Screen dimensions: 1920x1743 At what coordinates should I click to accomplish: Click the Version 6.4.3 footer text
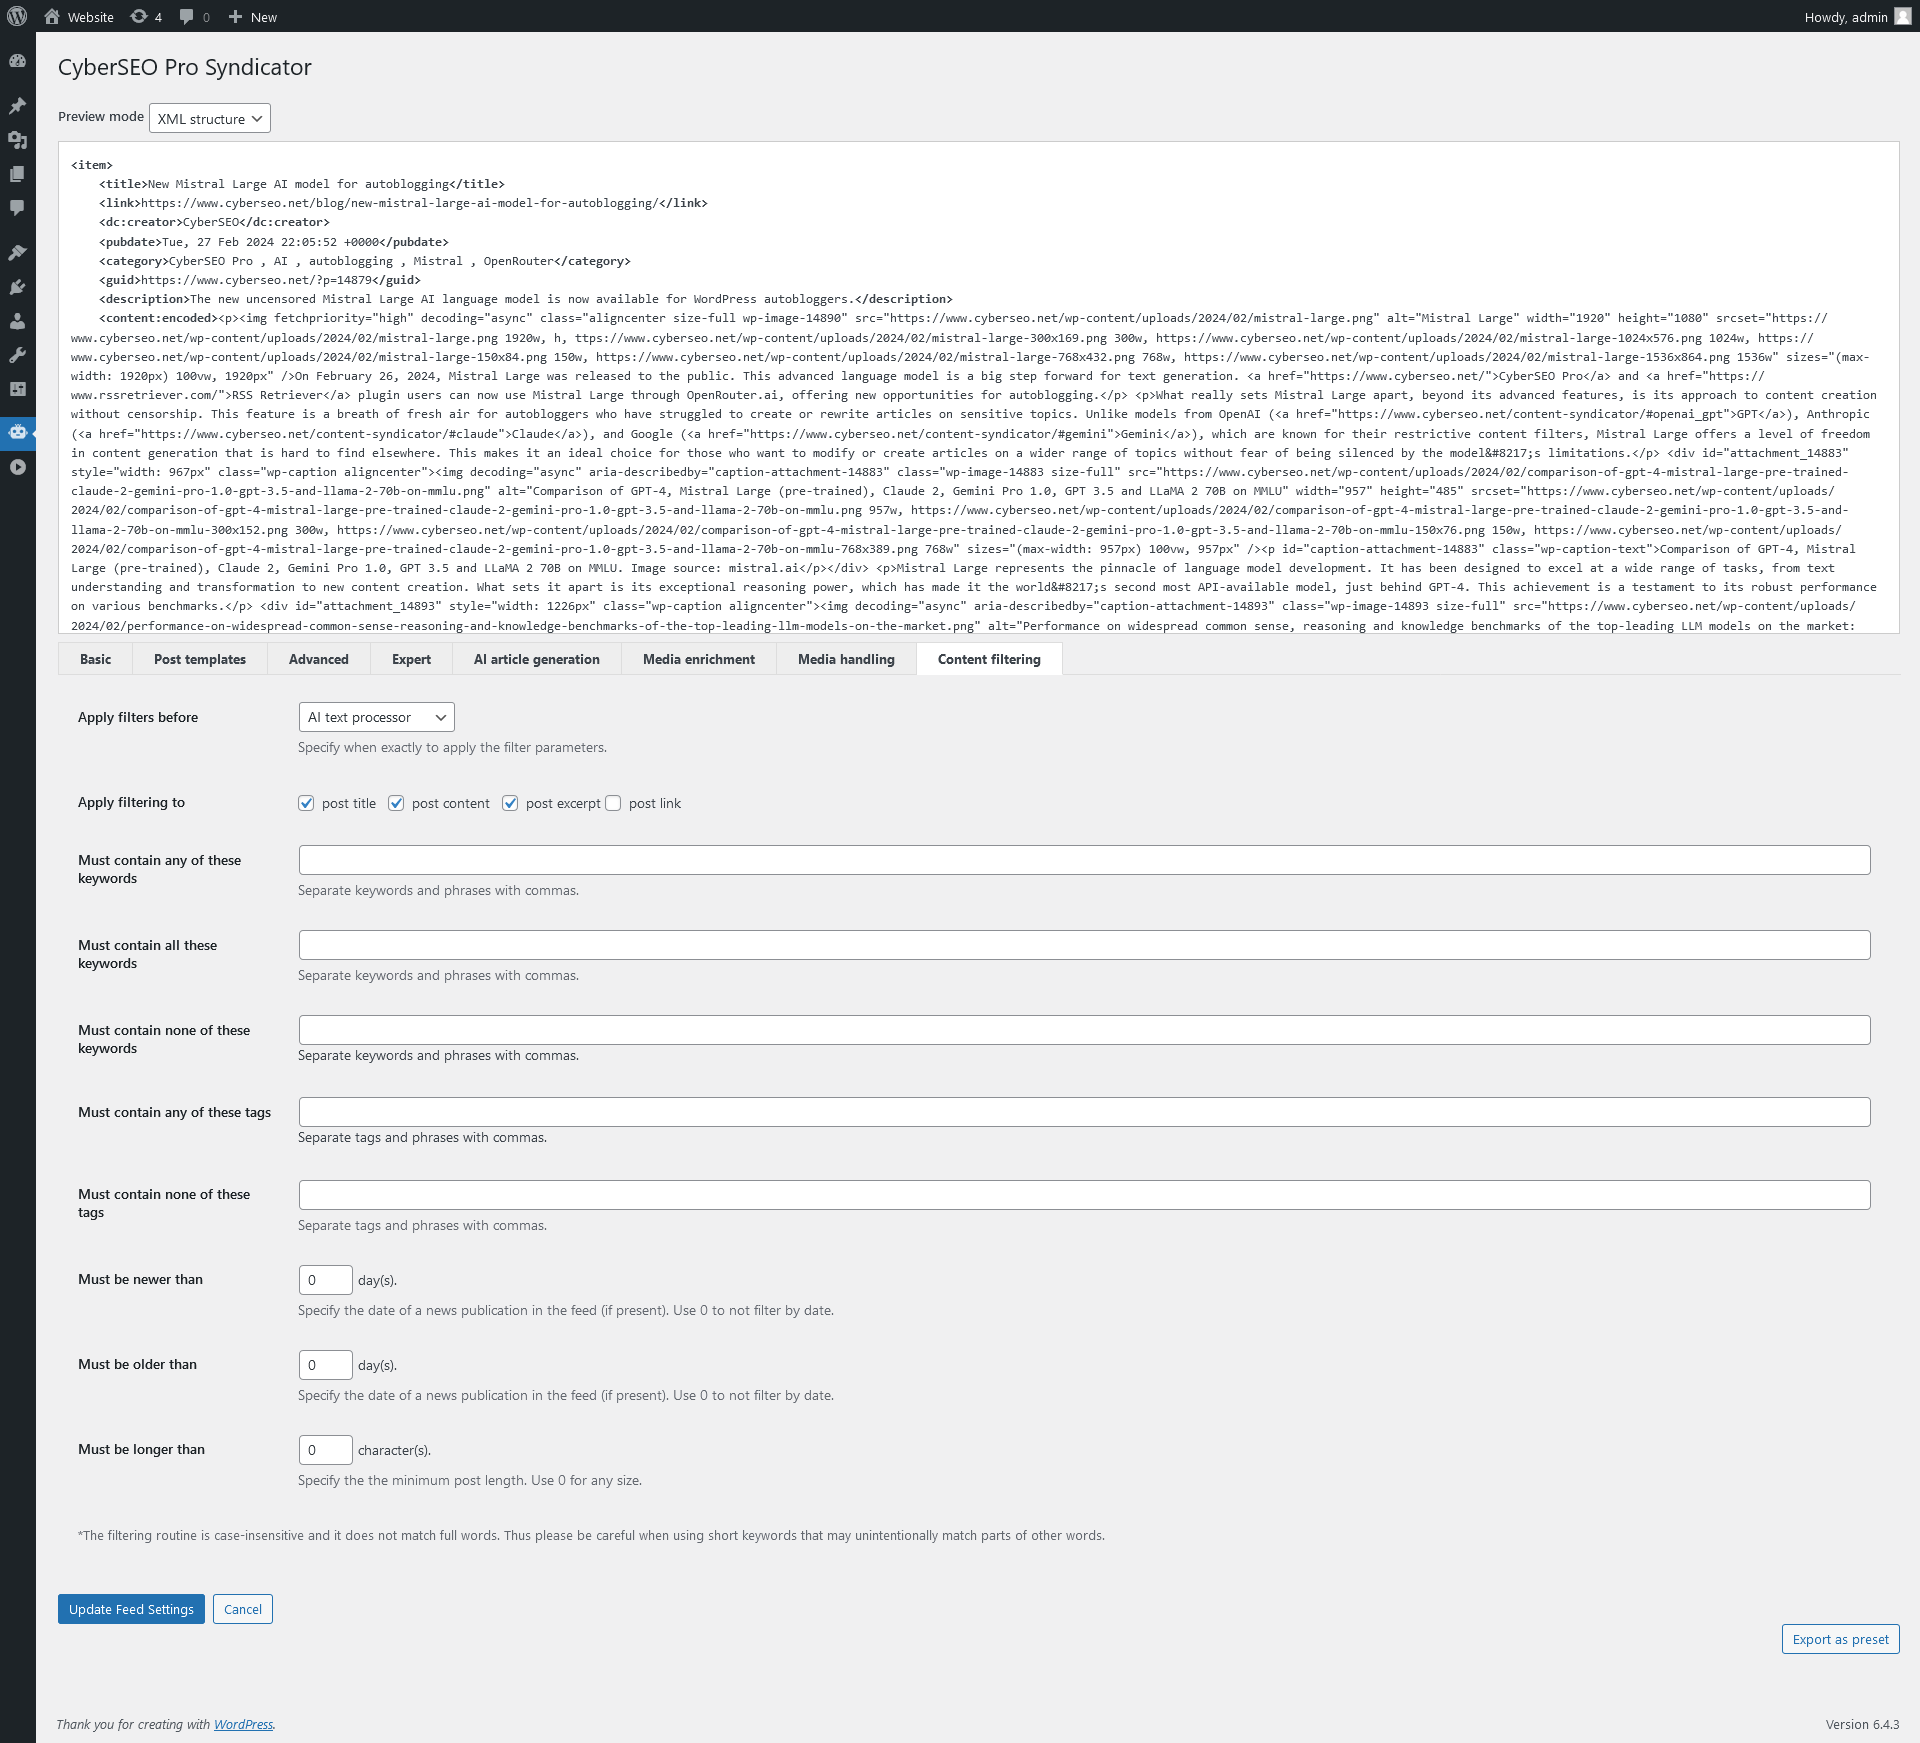1862,1724
